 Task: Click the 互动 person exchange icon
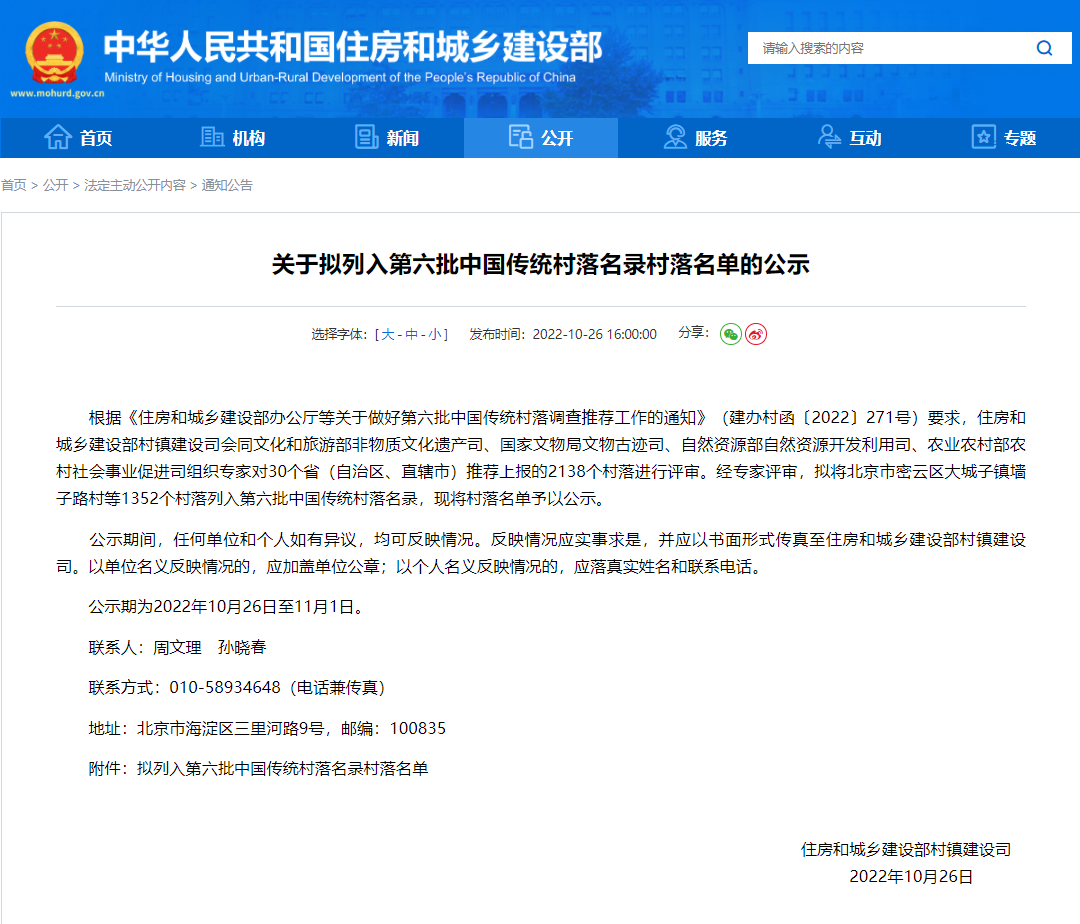coord(829,137)
